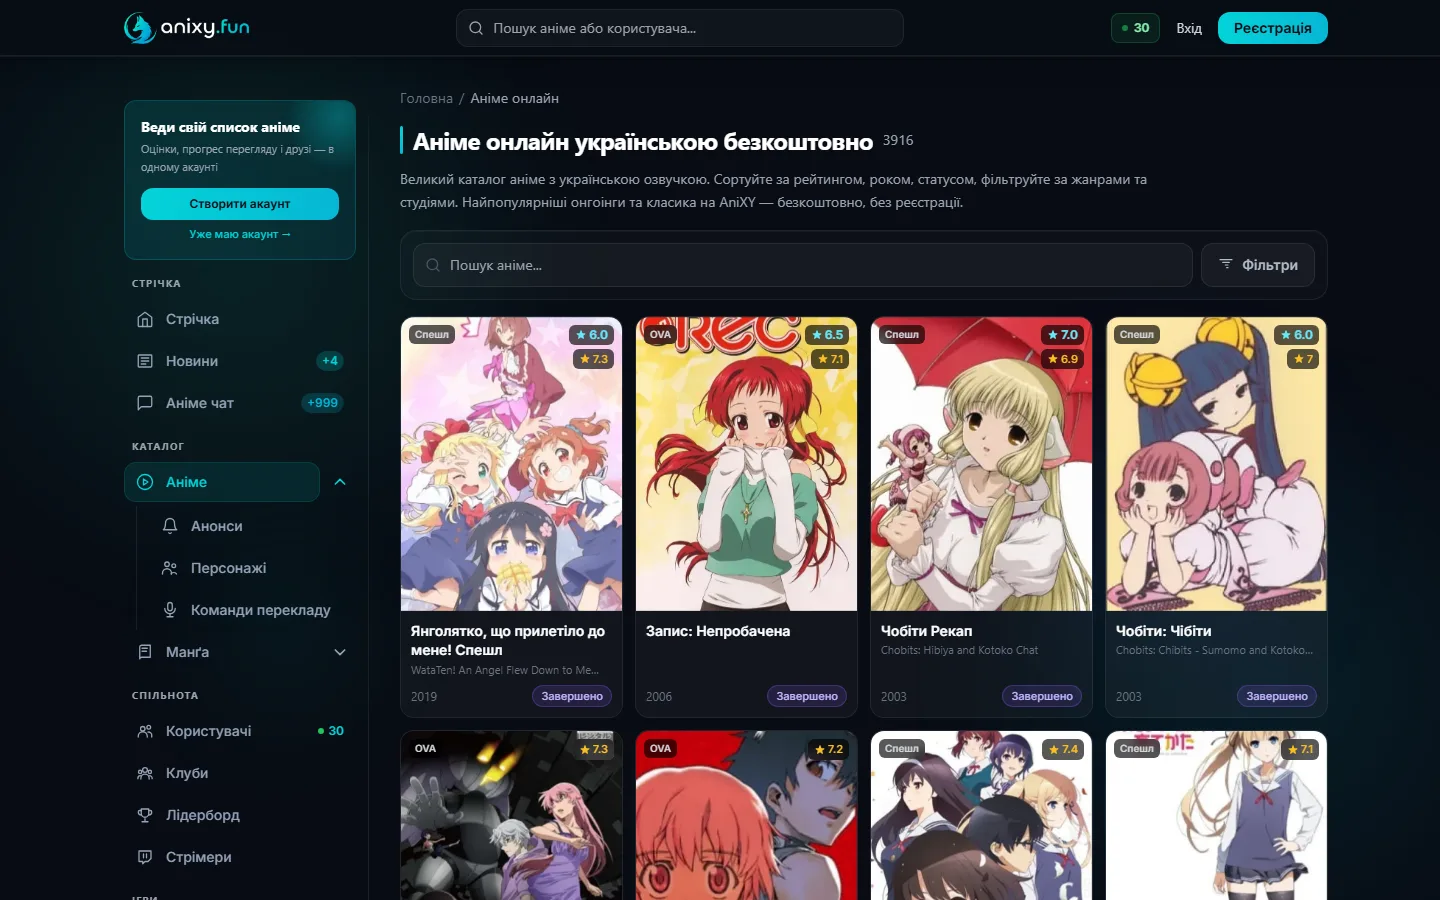Expand the Манґа submenu chevron
This screenshot has height=900, width=1440.
(x=340, y=652)
